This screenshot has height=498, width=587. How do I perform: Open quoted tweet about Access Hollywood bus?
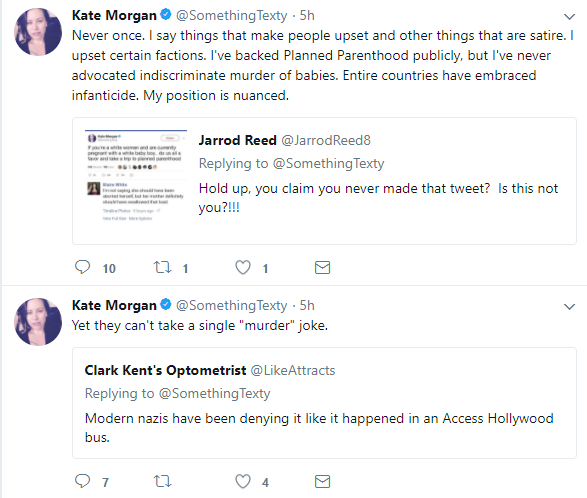coord(324,403)
